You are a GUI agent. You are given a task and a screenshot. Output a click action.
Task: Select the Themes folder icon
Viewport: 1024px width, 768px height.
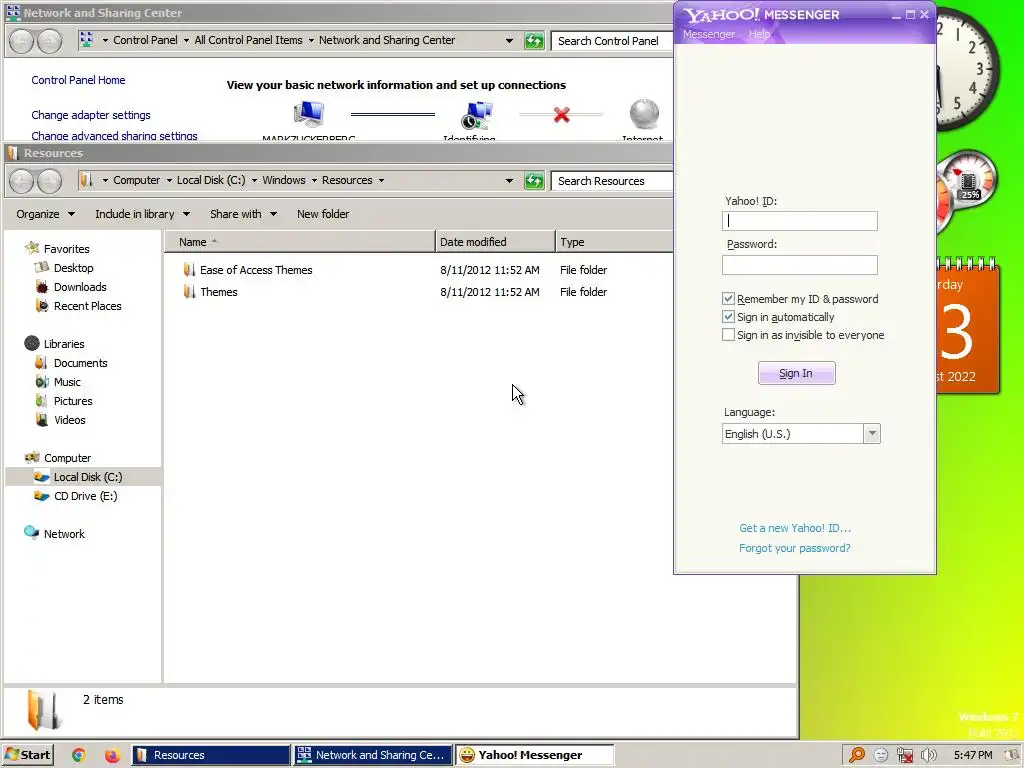[x=189, y=292]
